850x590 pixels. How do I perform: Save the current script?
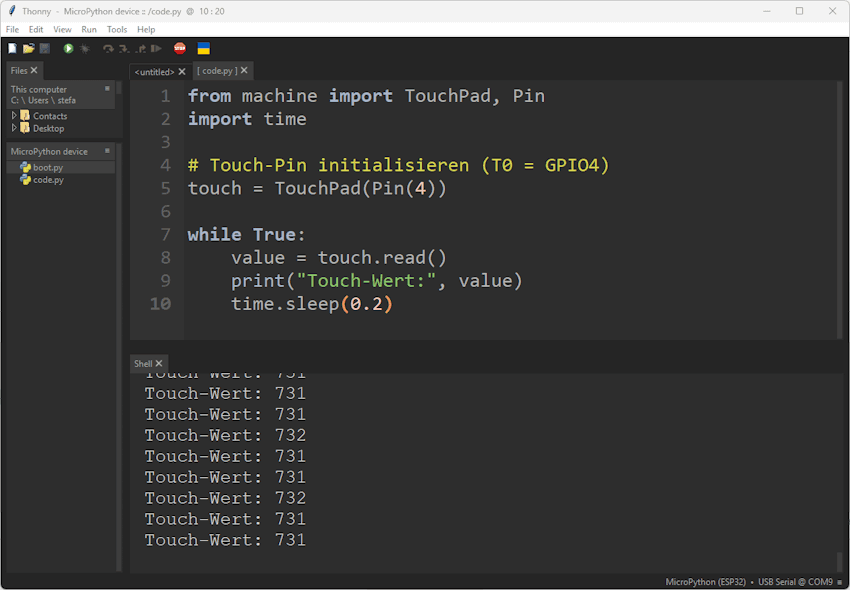pos(44,47)
